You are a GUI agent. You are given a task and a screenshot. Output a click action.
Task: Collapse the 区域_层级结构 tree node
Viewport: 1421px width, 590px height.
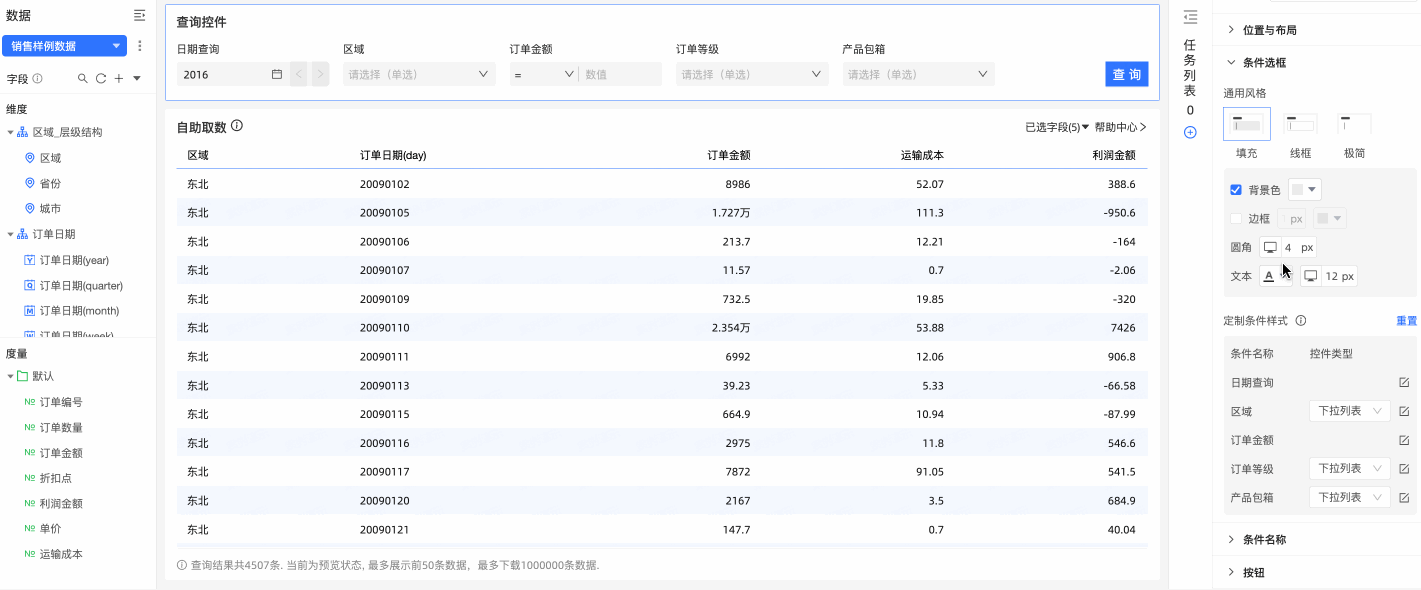10,132
